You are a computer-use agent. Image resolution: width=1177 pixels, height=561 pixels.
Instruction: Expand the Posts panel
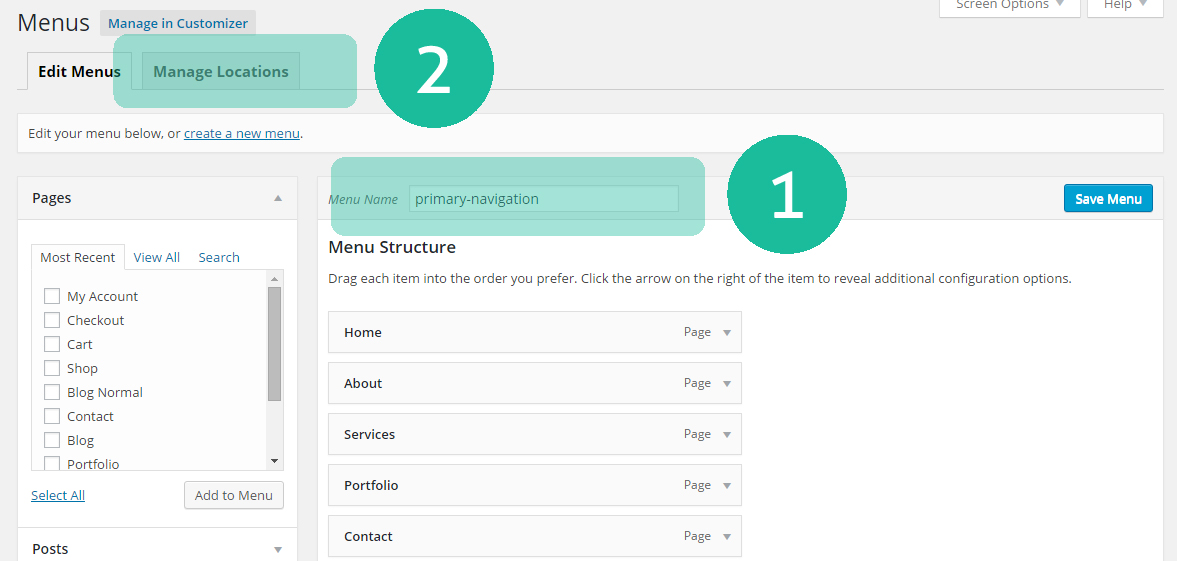(278, 549)
